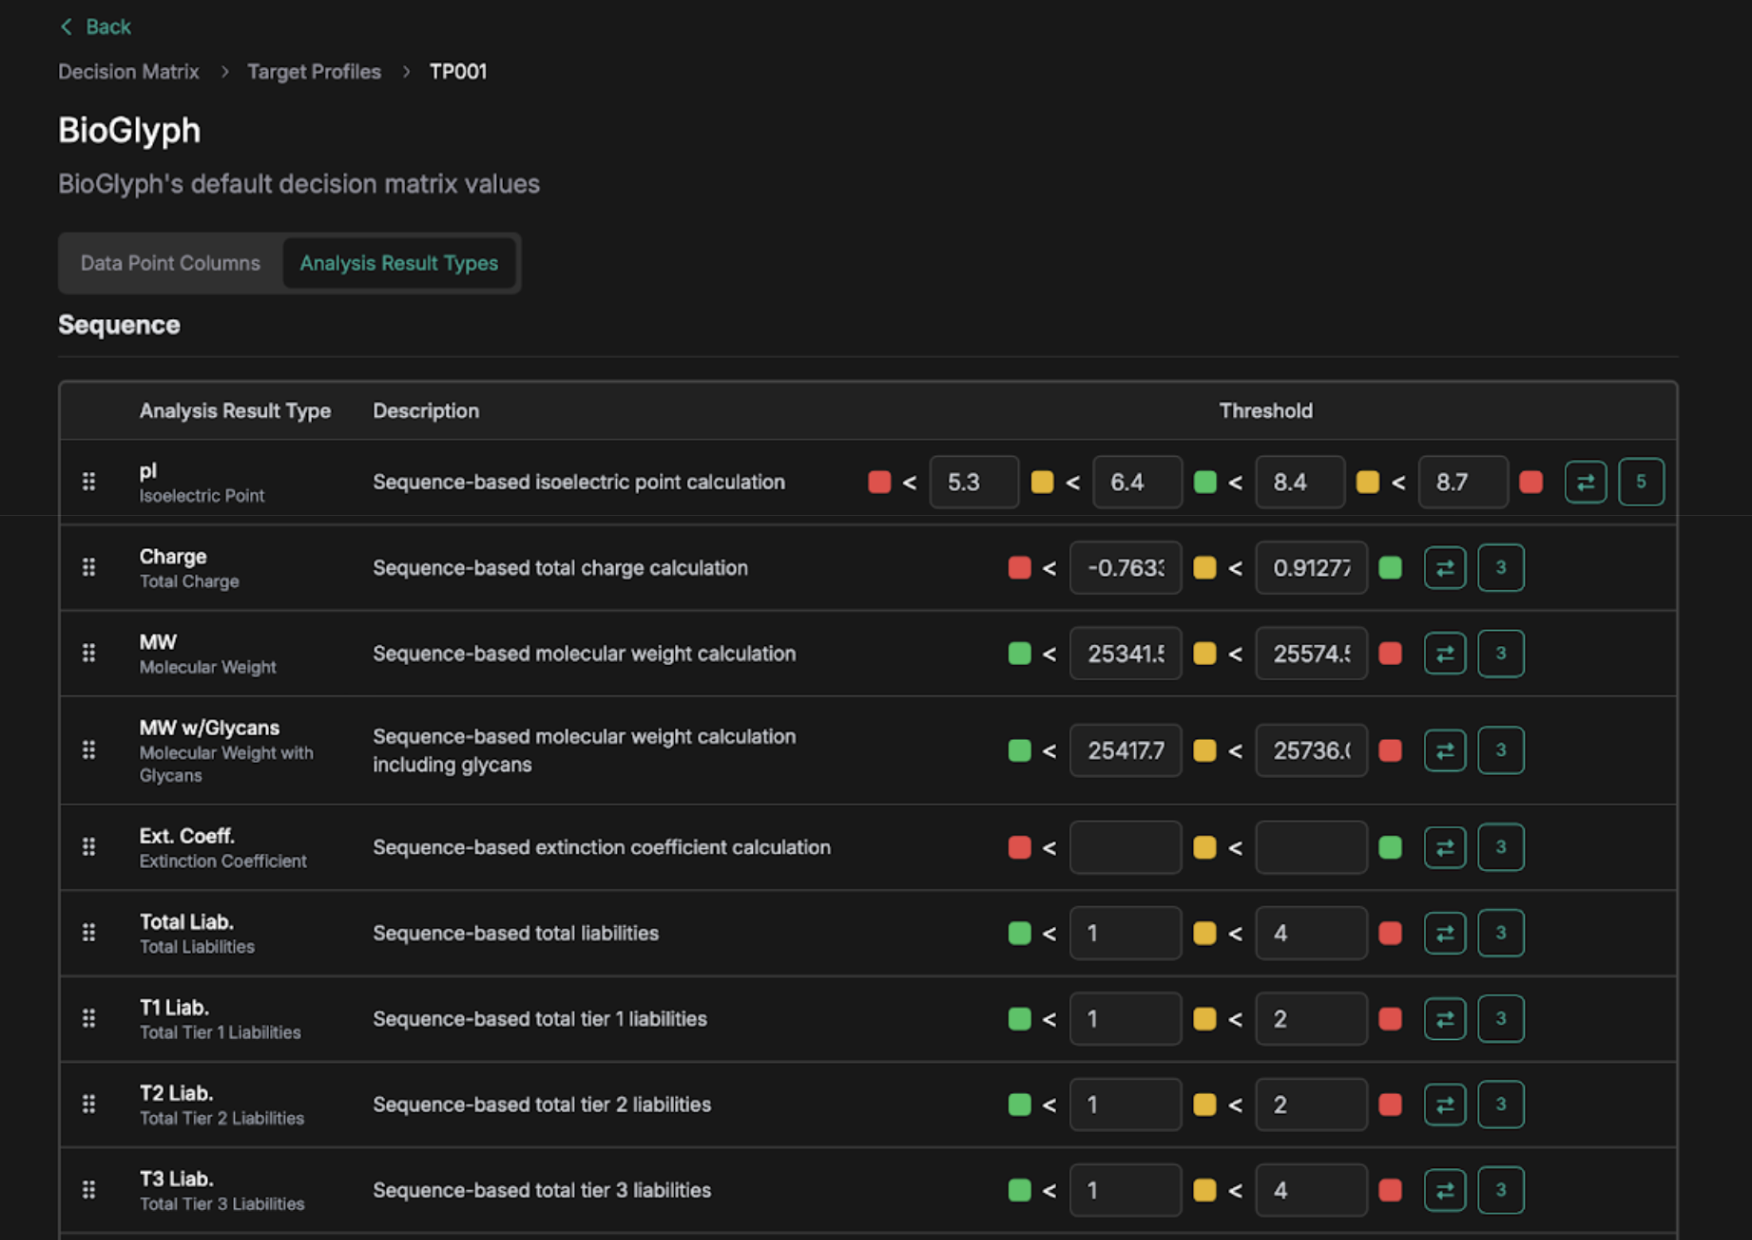This screenshot has width=1752, height=1240.
Task: Reverse threshold order for MW row
Action: pyautogui.click(x=1444, y=654)
